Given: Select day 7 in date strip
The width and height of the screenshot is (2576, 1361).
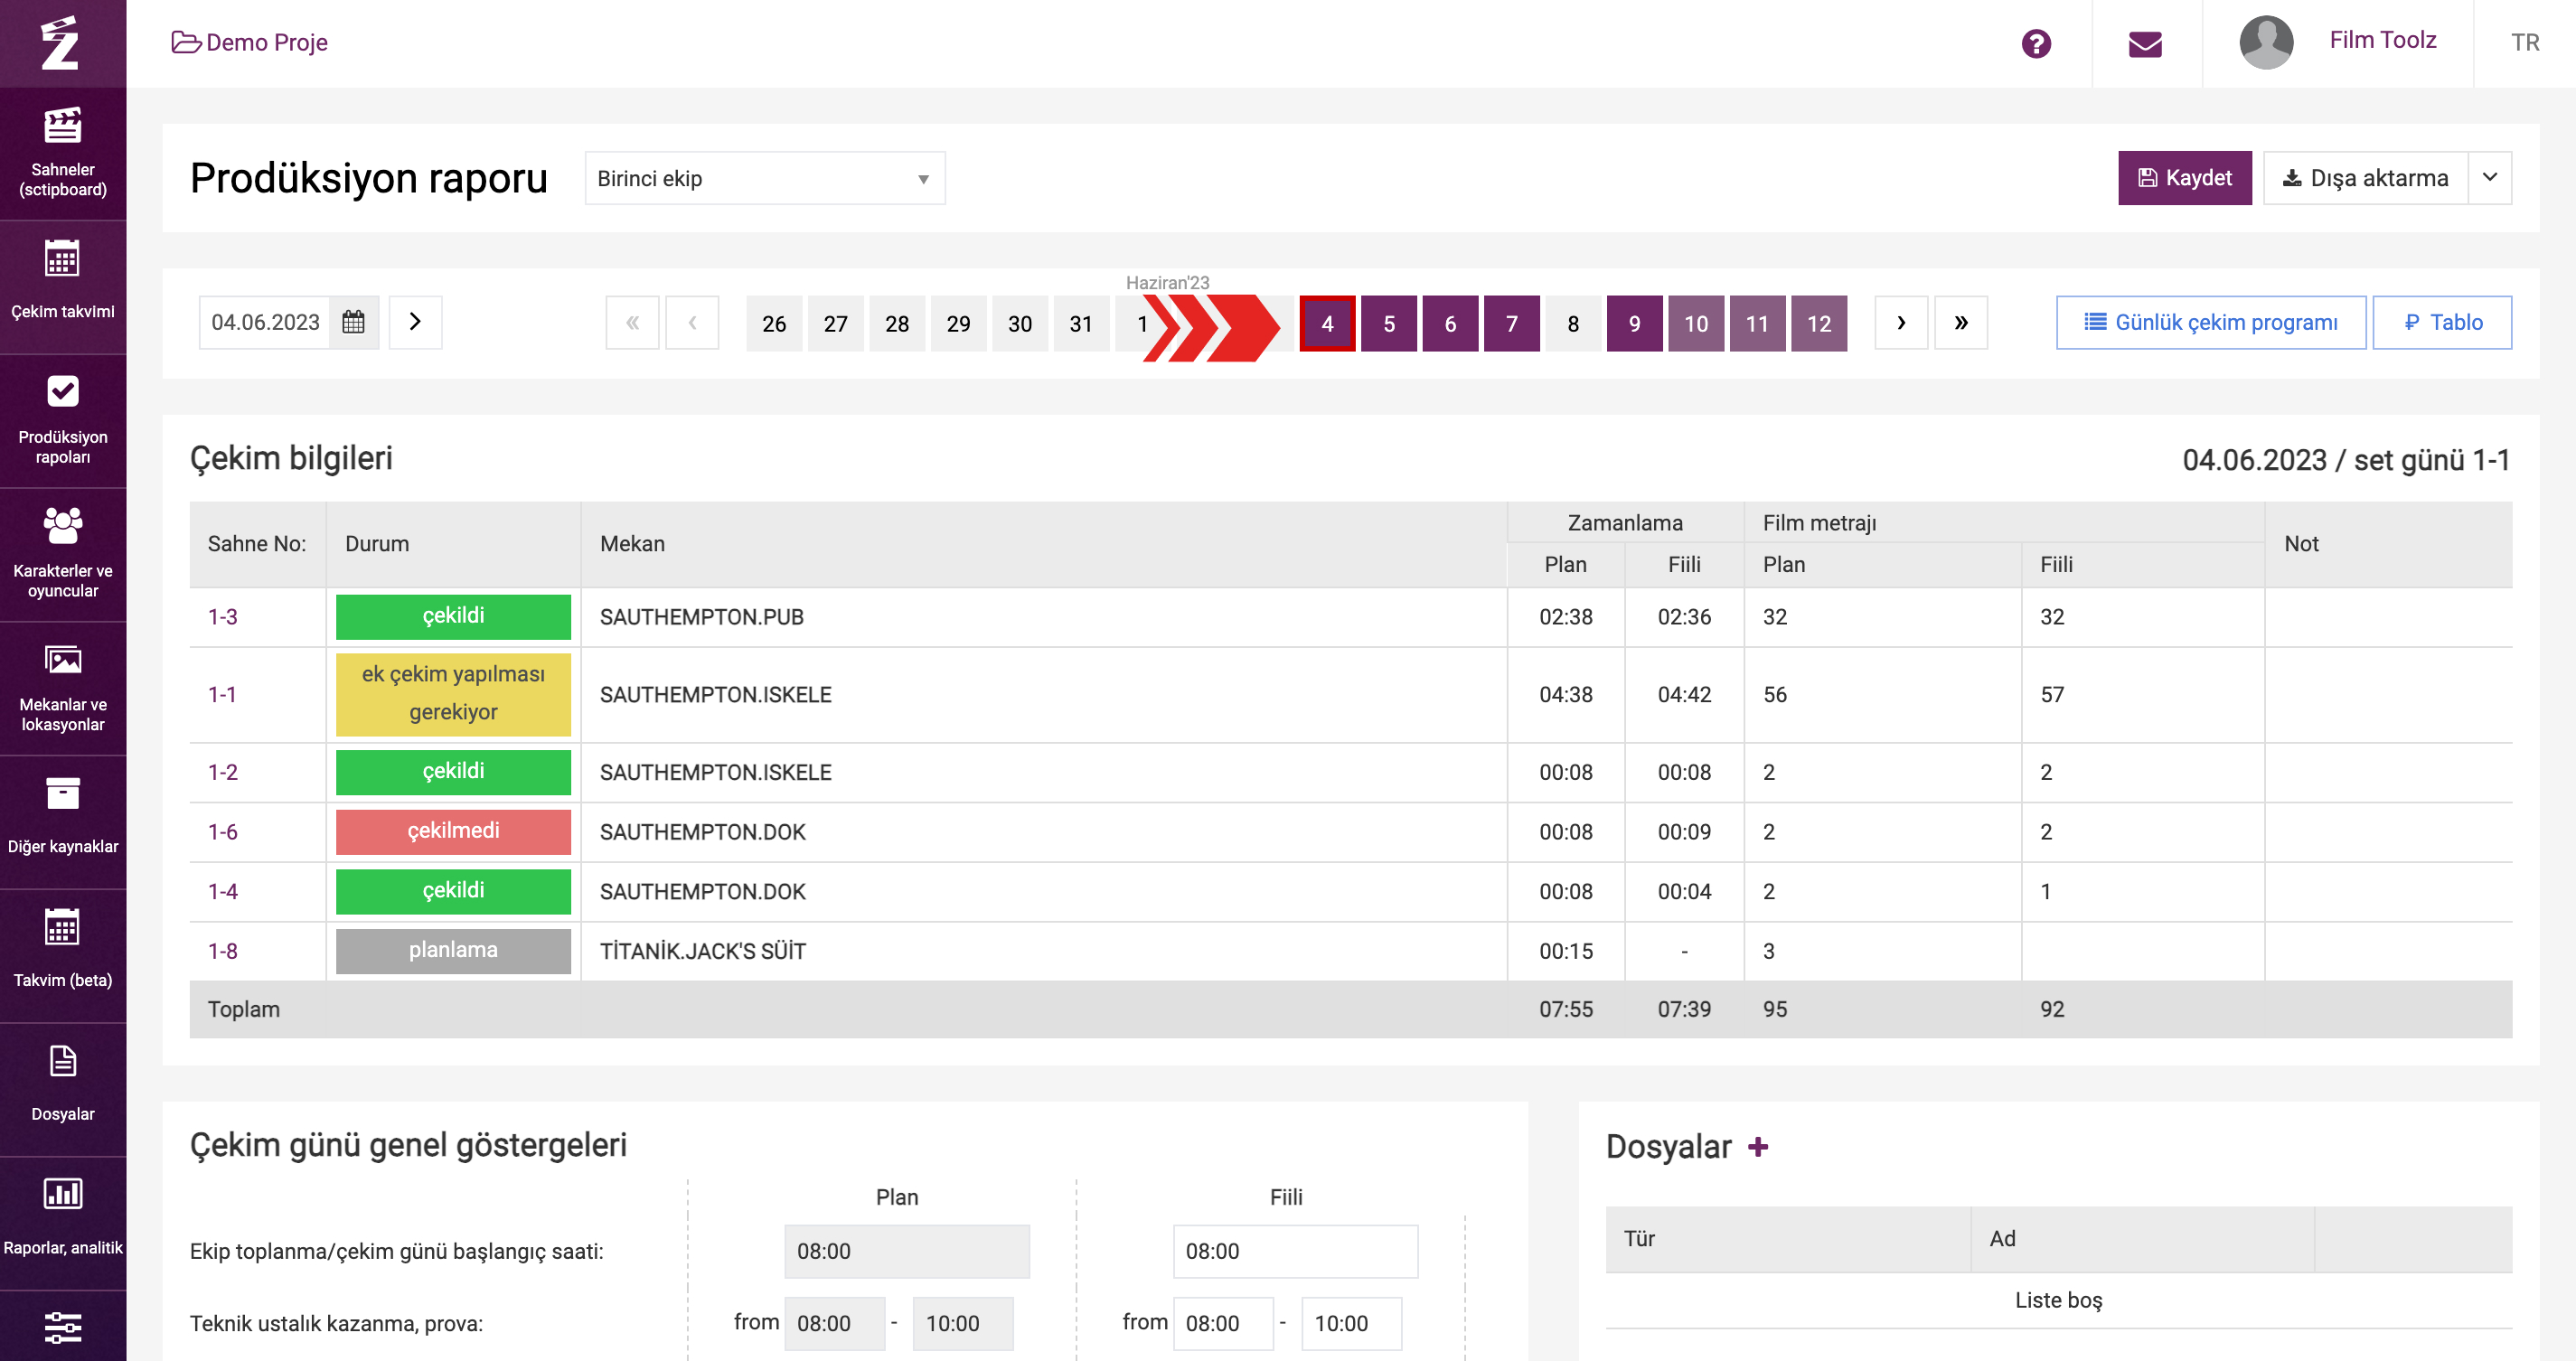Looking at the screenshot, I should 1512,323.
